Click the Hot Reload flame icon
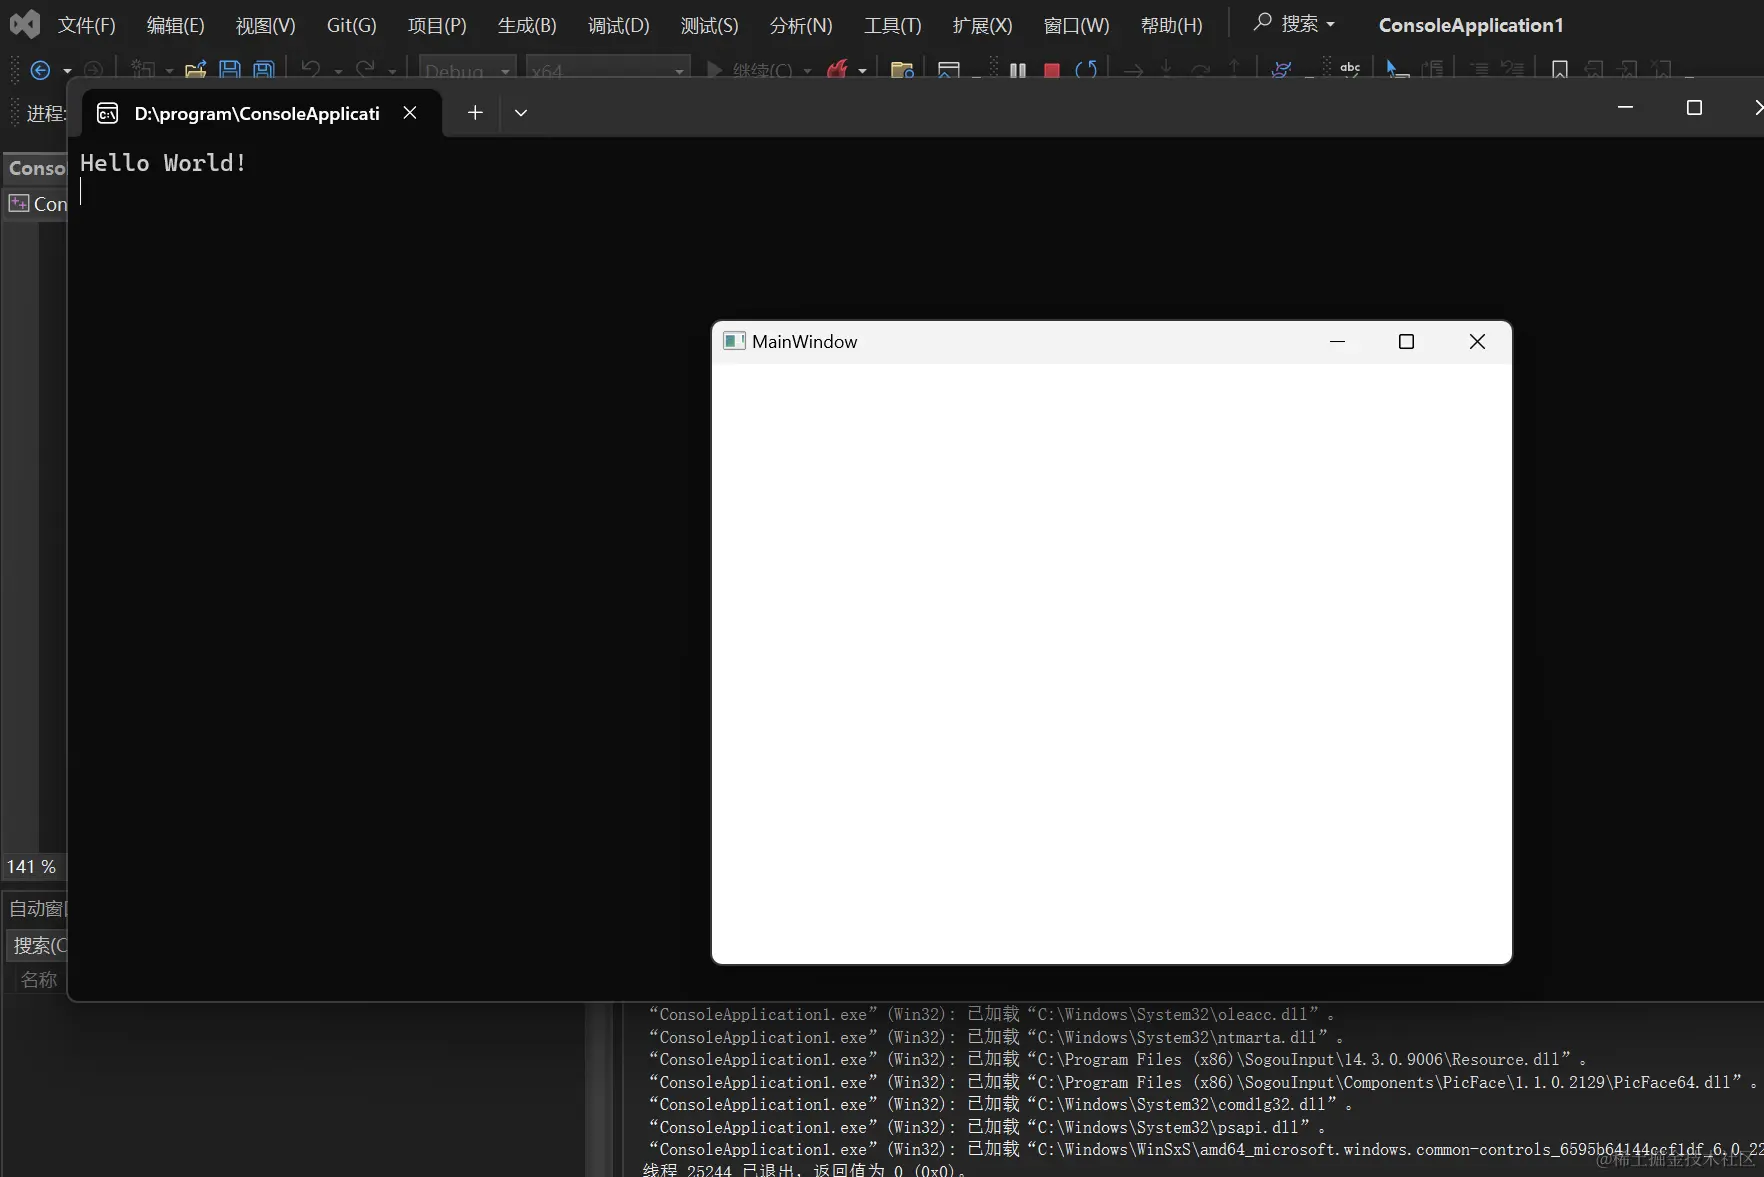This screenshot has width=1764, height=1177. coord(837,70)
